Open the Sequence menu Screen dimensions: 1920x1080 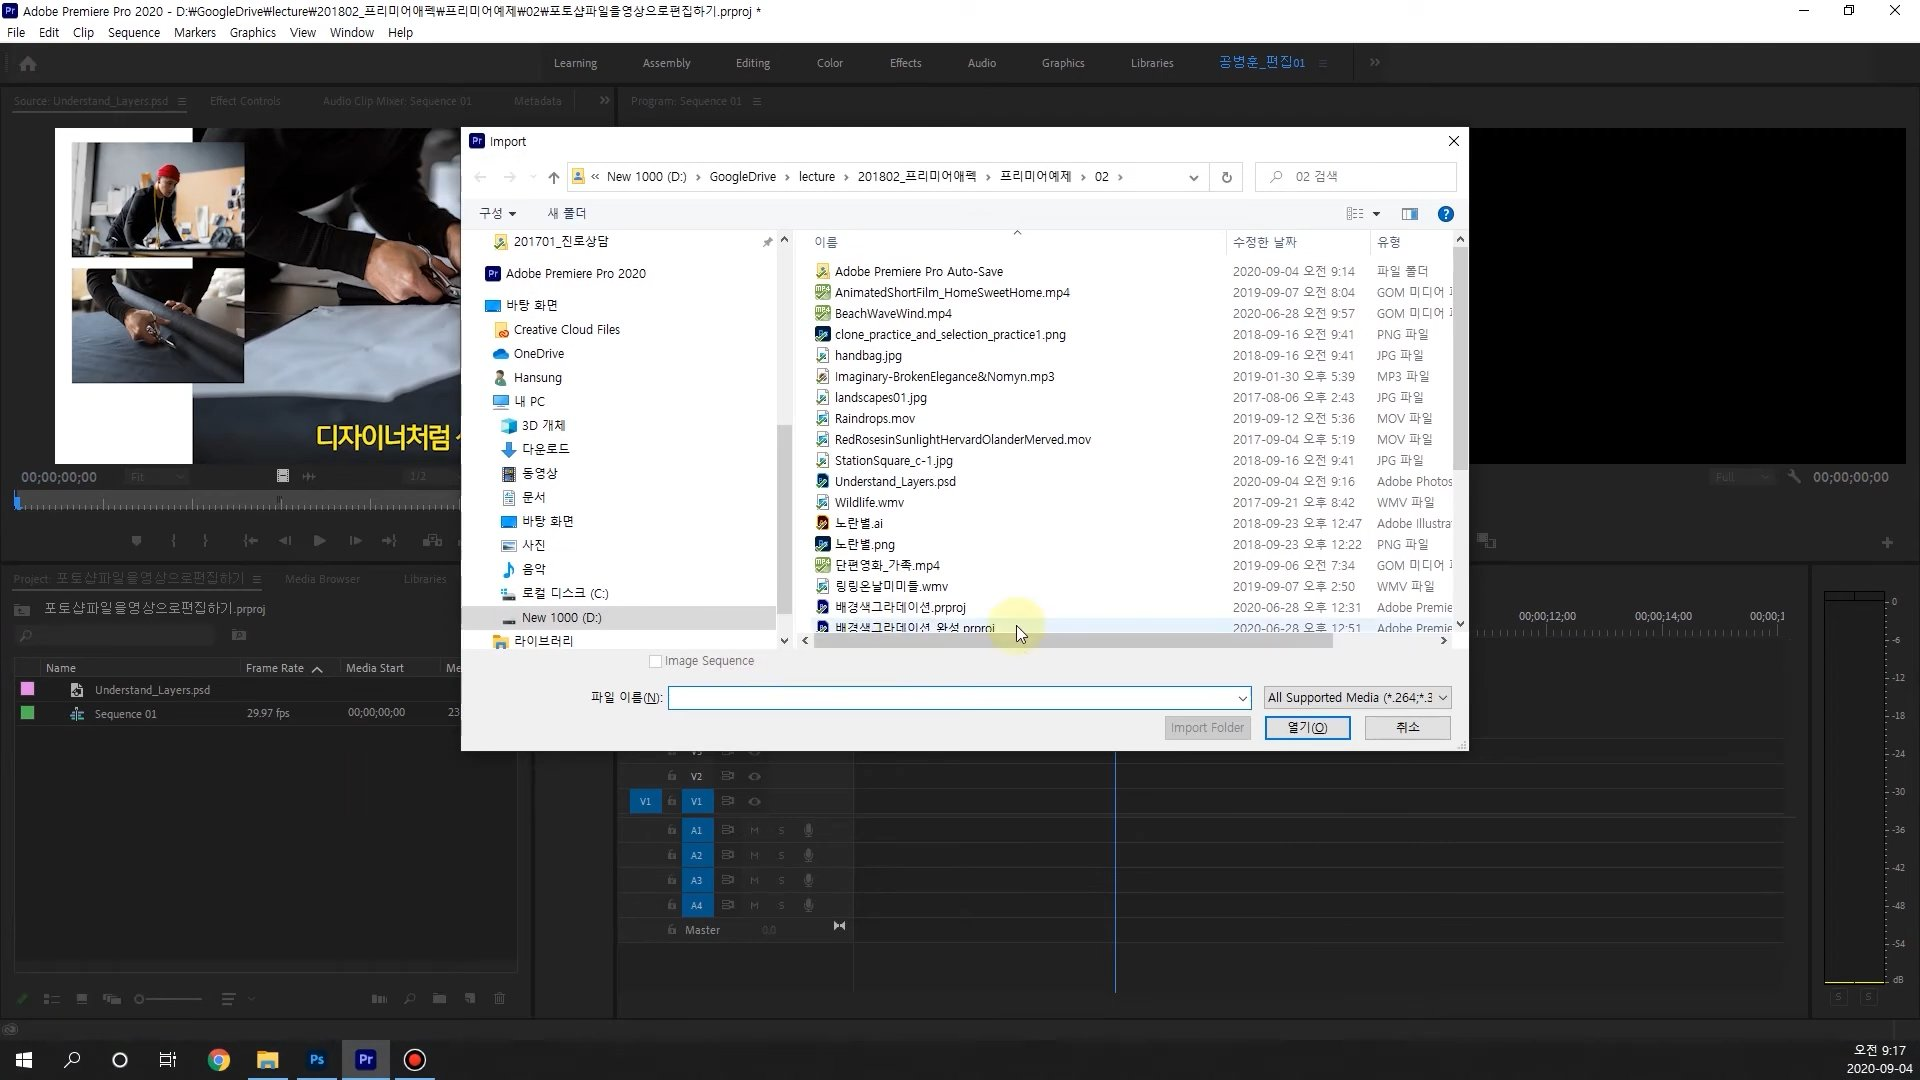pyautogui.click(x=134, y=33)
